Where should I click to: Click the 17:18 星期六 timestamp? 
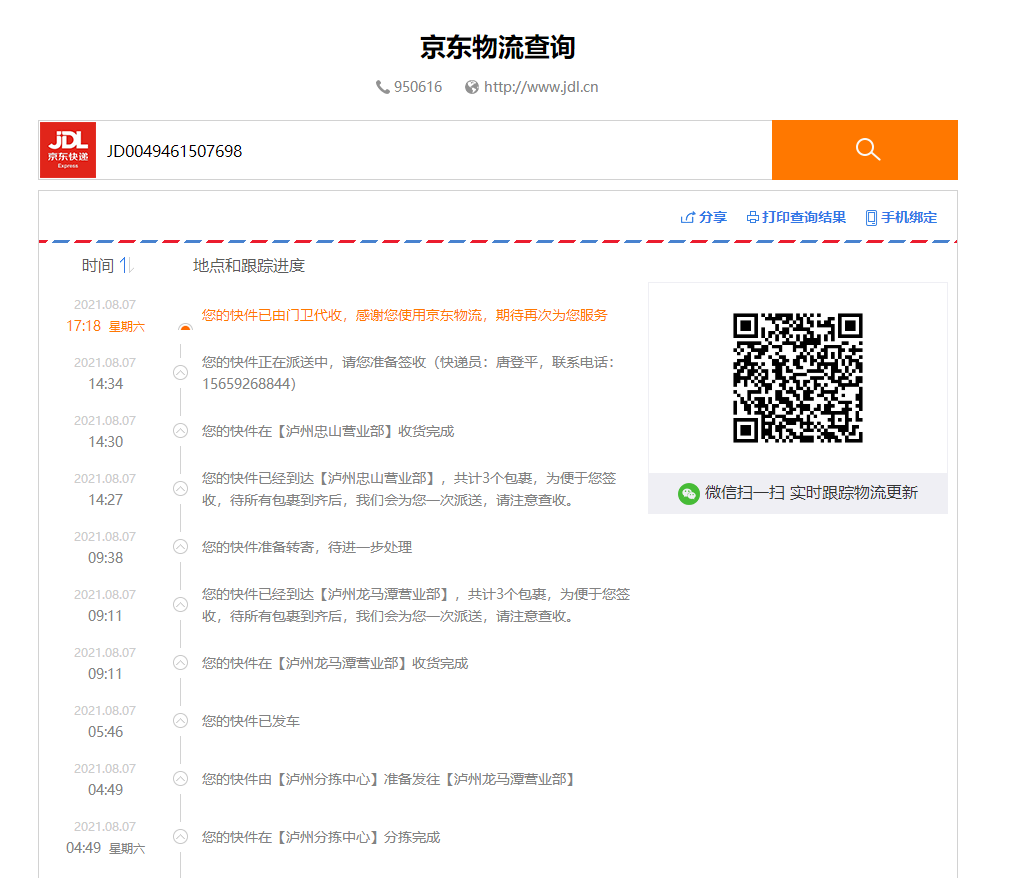coord(105,326)
